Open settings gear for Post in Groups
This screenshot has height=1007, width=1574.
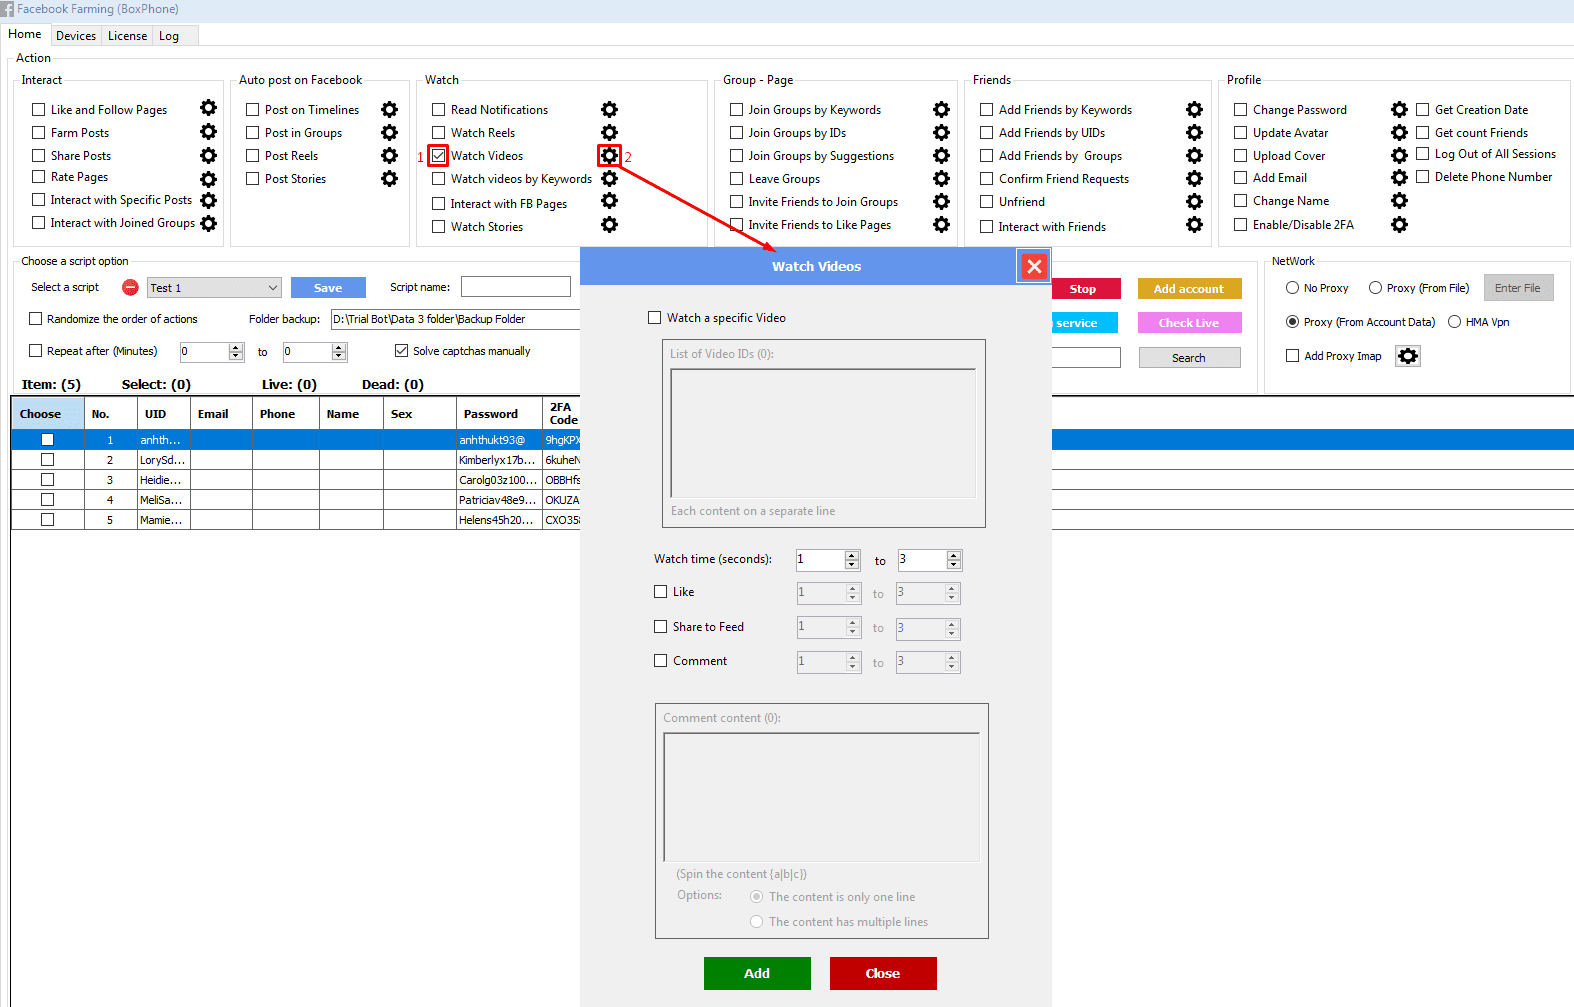pyautogui.click(x=389, y=132)
